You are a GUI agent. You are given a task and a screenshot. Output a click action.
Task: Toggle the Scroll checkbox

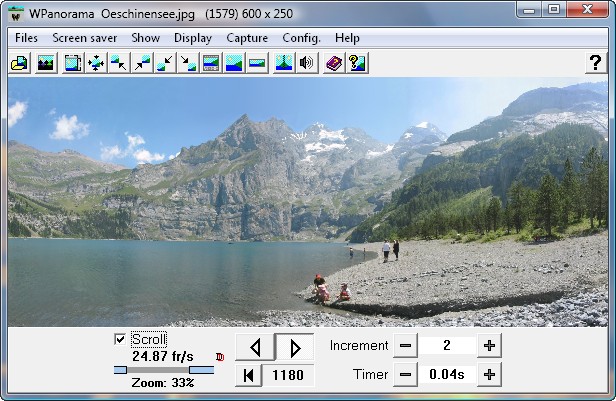(120, 339)
